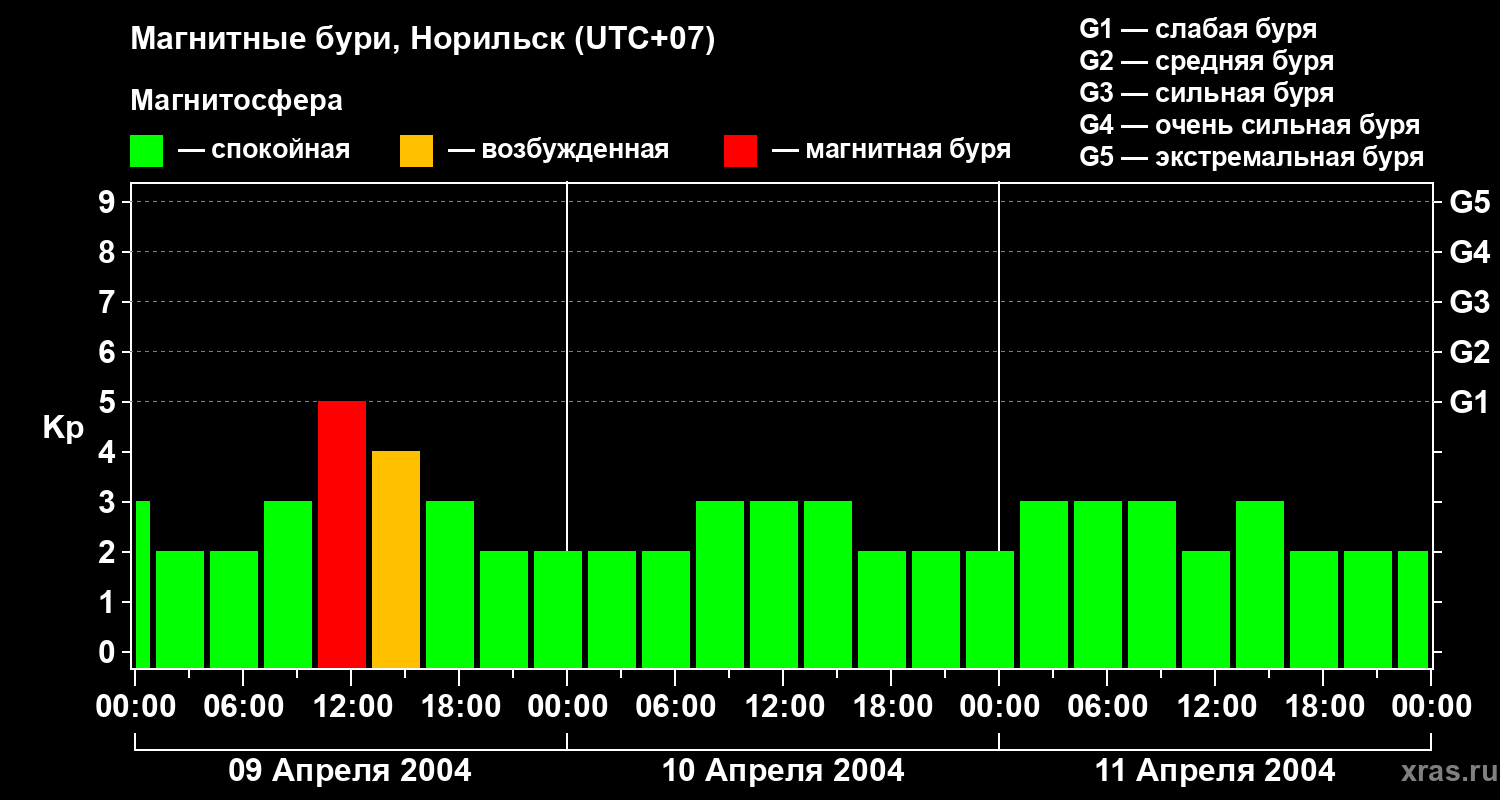Click the green 'спокойная' legend swatch
1500x800 pixels.
147,151
